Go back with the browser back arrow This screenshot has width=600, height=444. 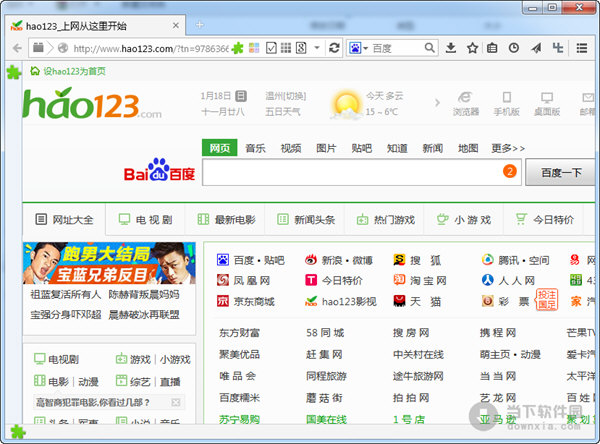click(x=16, y=48)
